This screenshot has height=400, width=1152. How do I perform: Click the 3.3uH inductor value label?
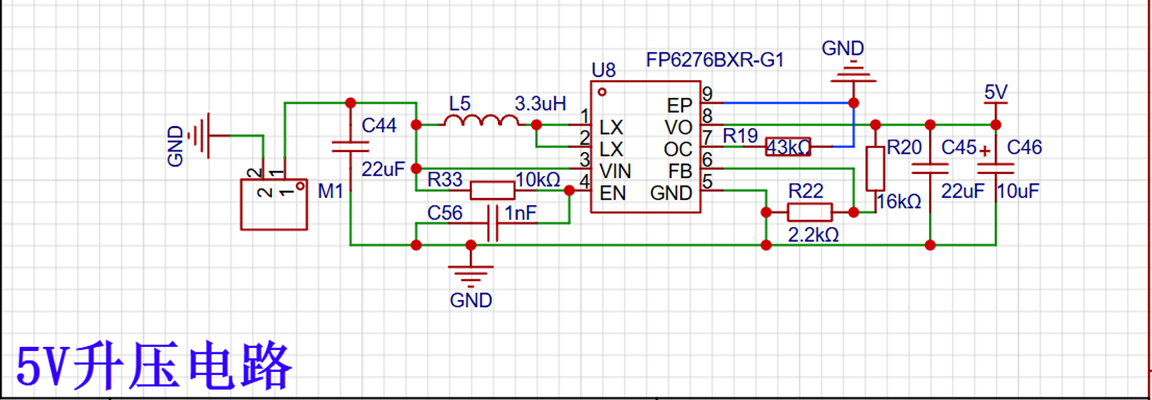pos(540,102)
